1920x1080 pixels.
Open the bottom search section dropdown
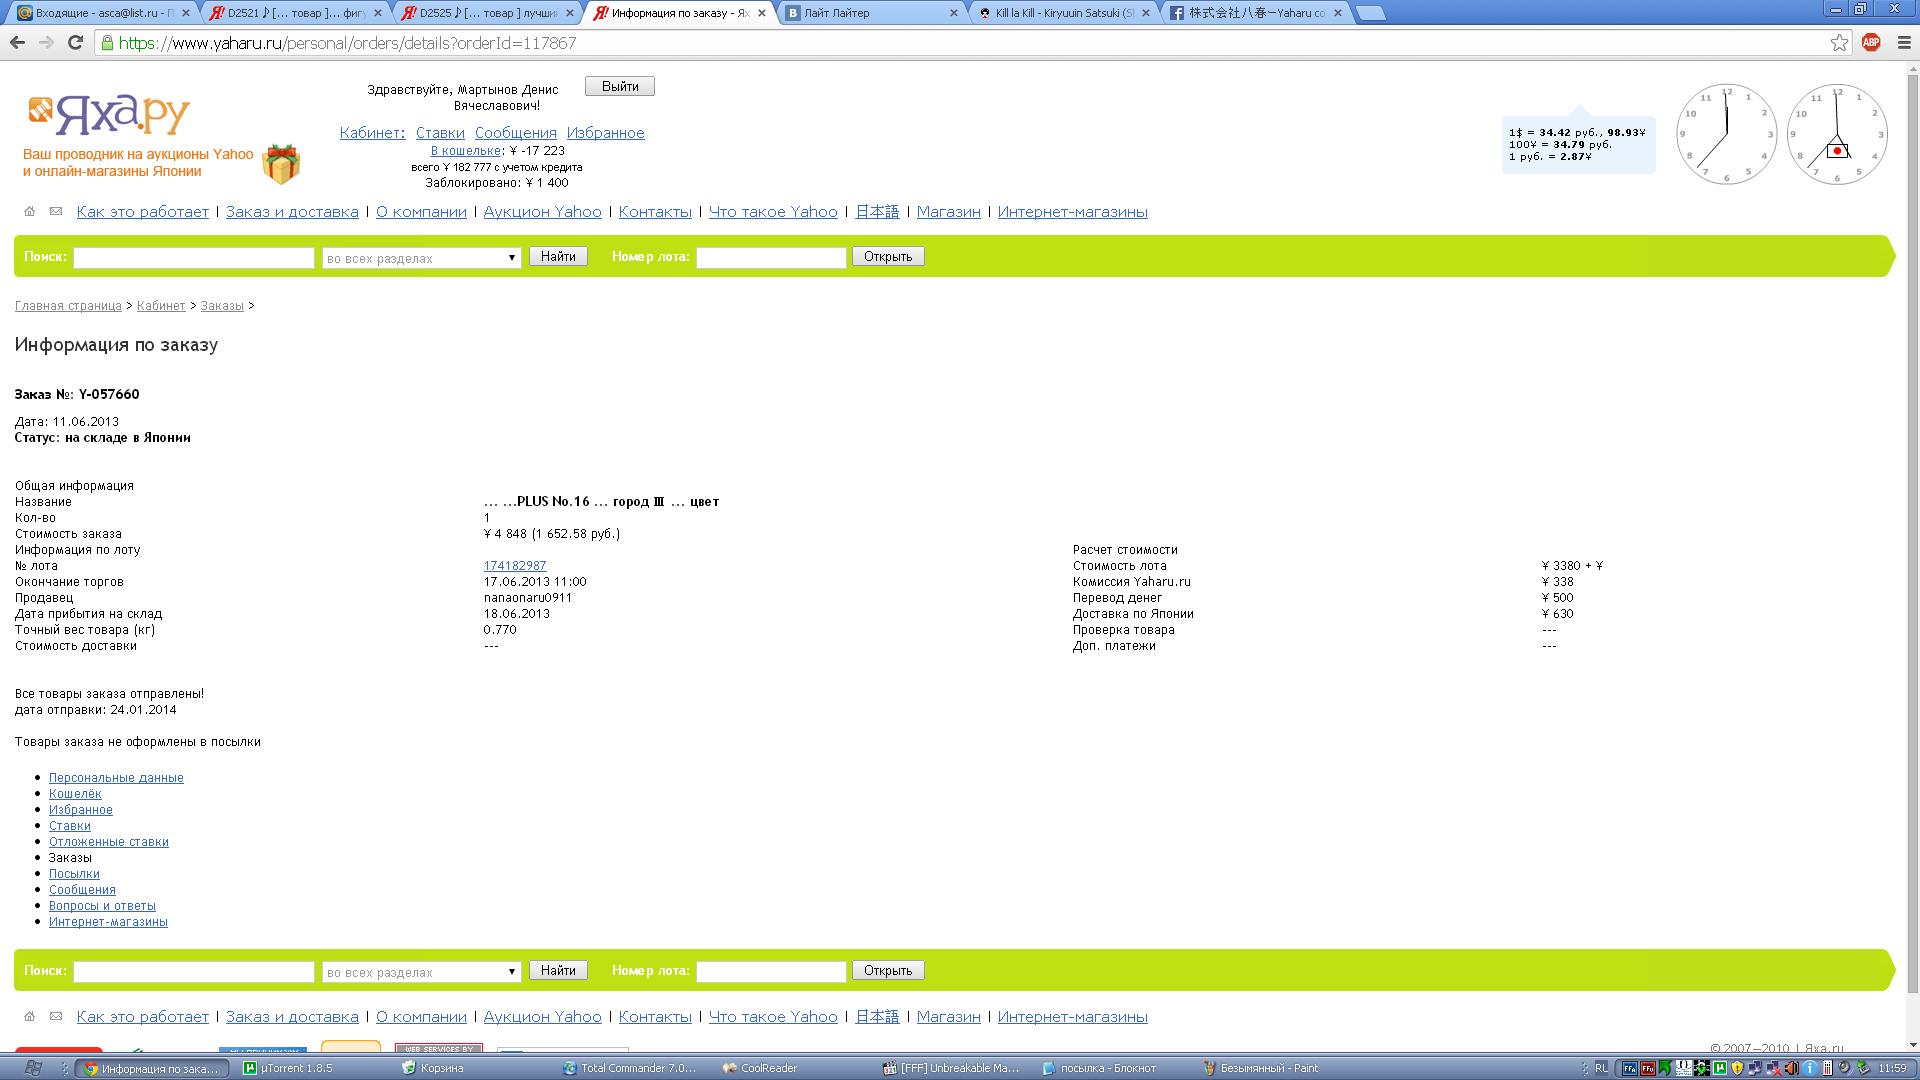[x=421, y=972]
